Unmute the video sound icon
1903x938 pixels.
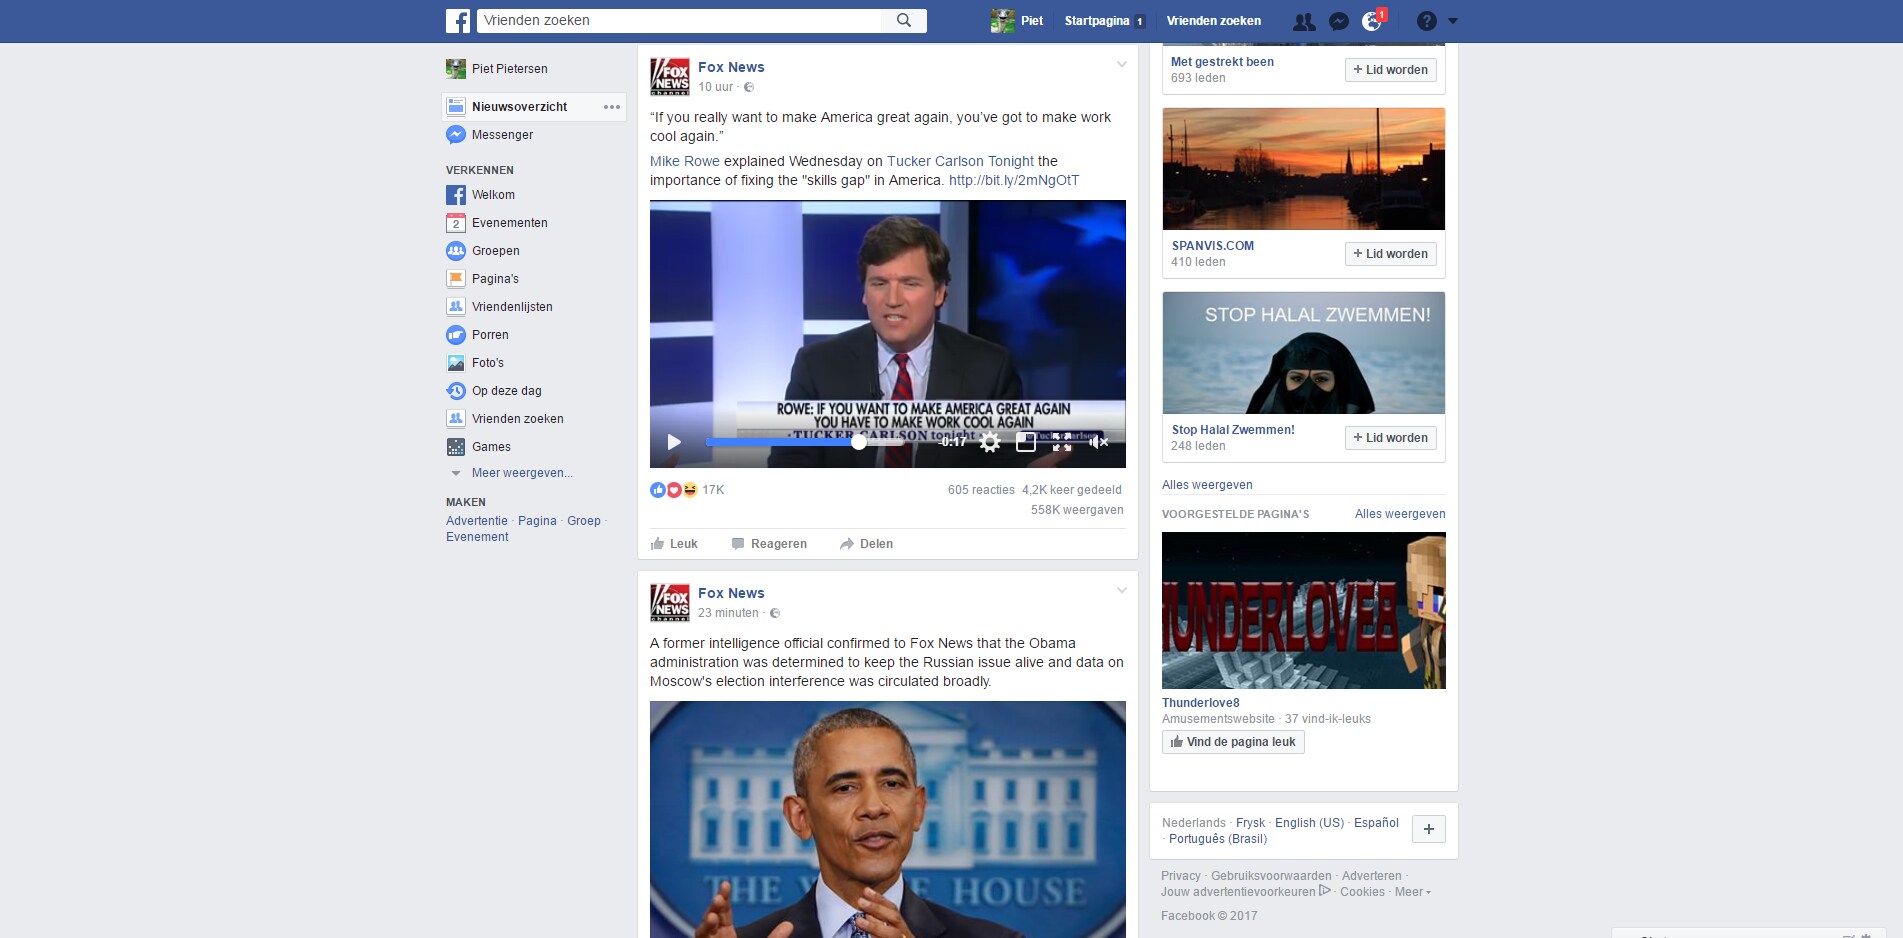(1098, 442)
